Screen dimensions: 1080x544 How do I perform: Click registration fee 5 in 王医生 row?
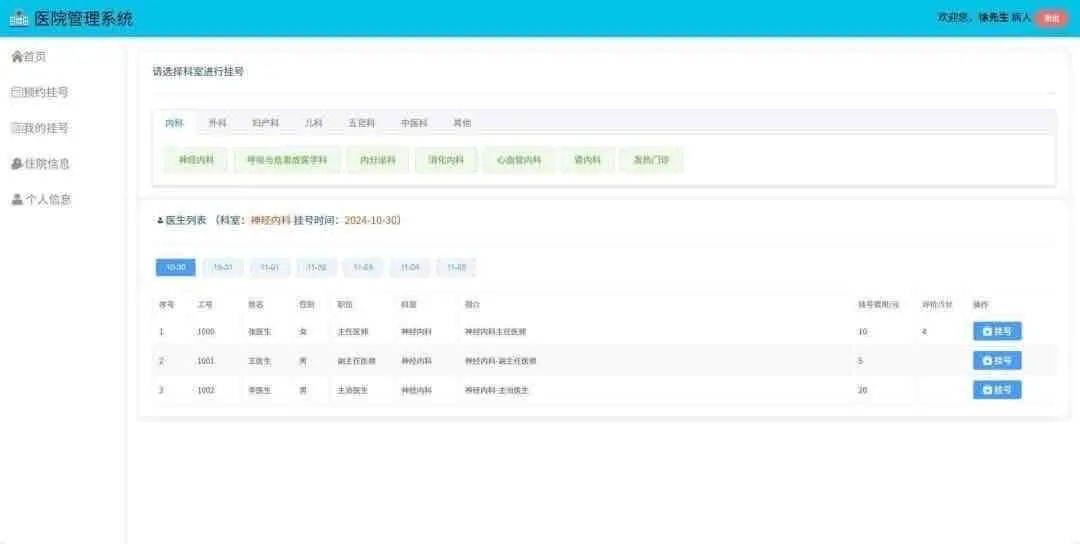860,361
